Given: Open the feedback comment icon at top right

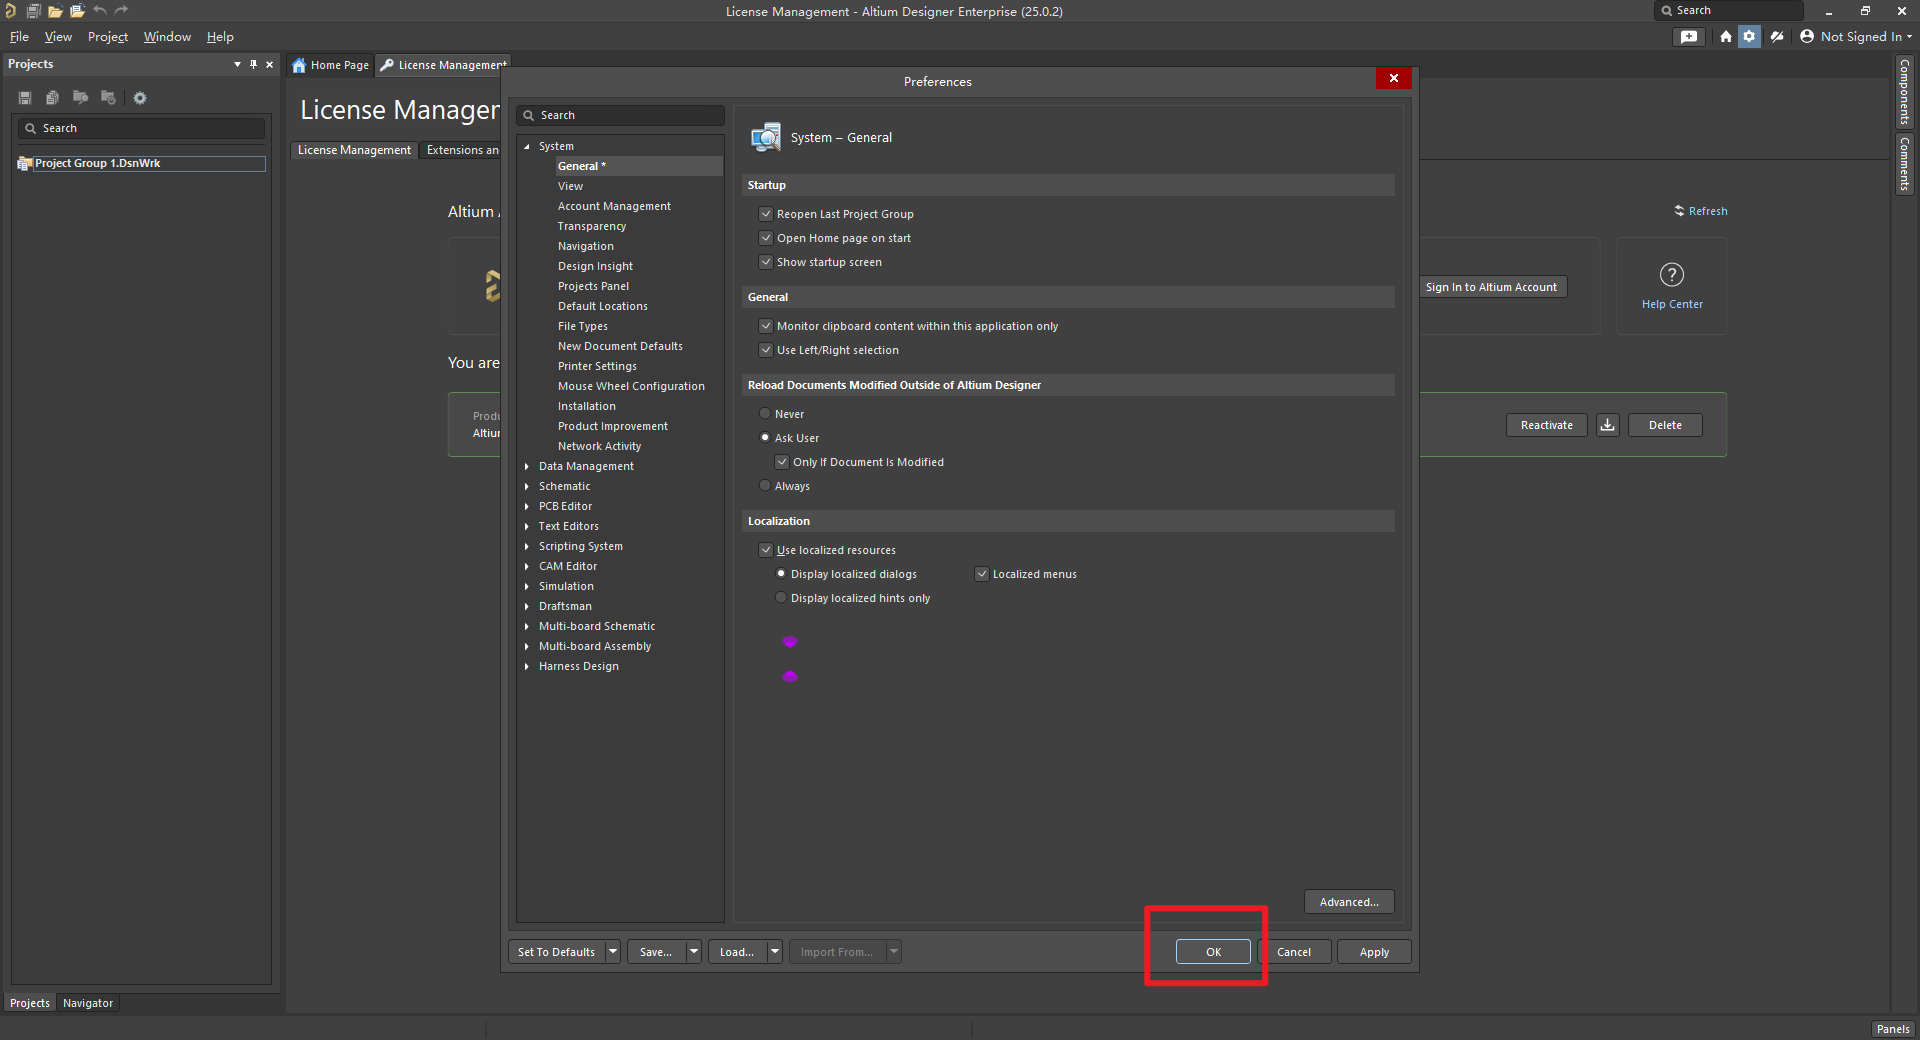Looking at the screenshot, I should 1689,37.
